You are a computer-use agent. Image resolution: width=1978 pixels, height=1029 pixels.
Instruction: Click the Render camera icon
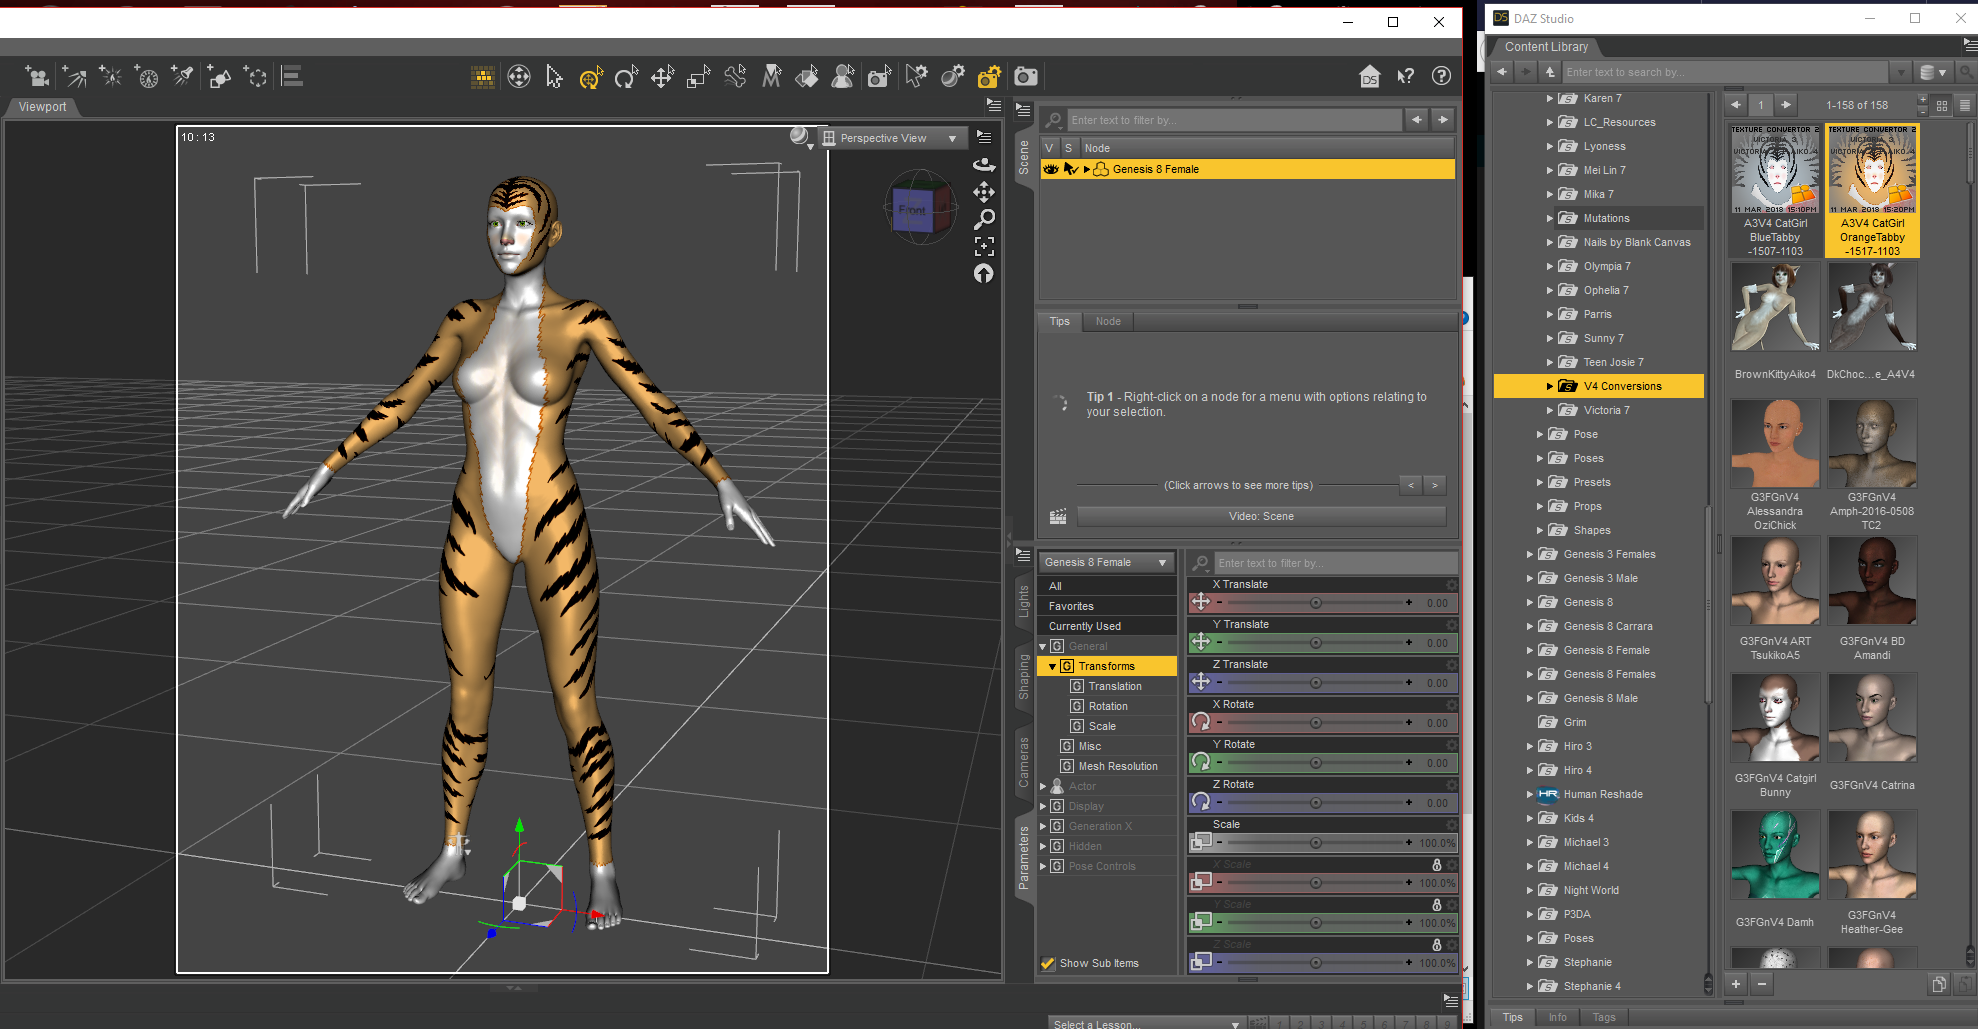(1026, 77)
